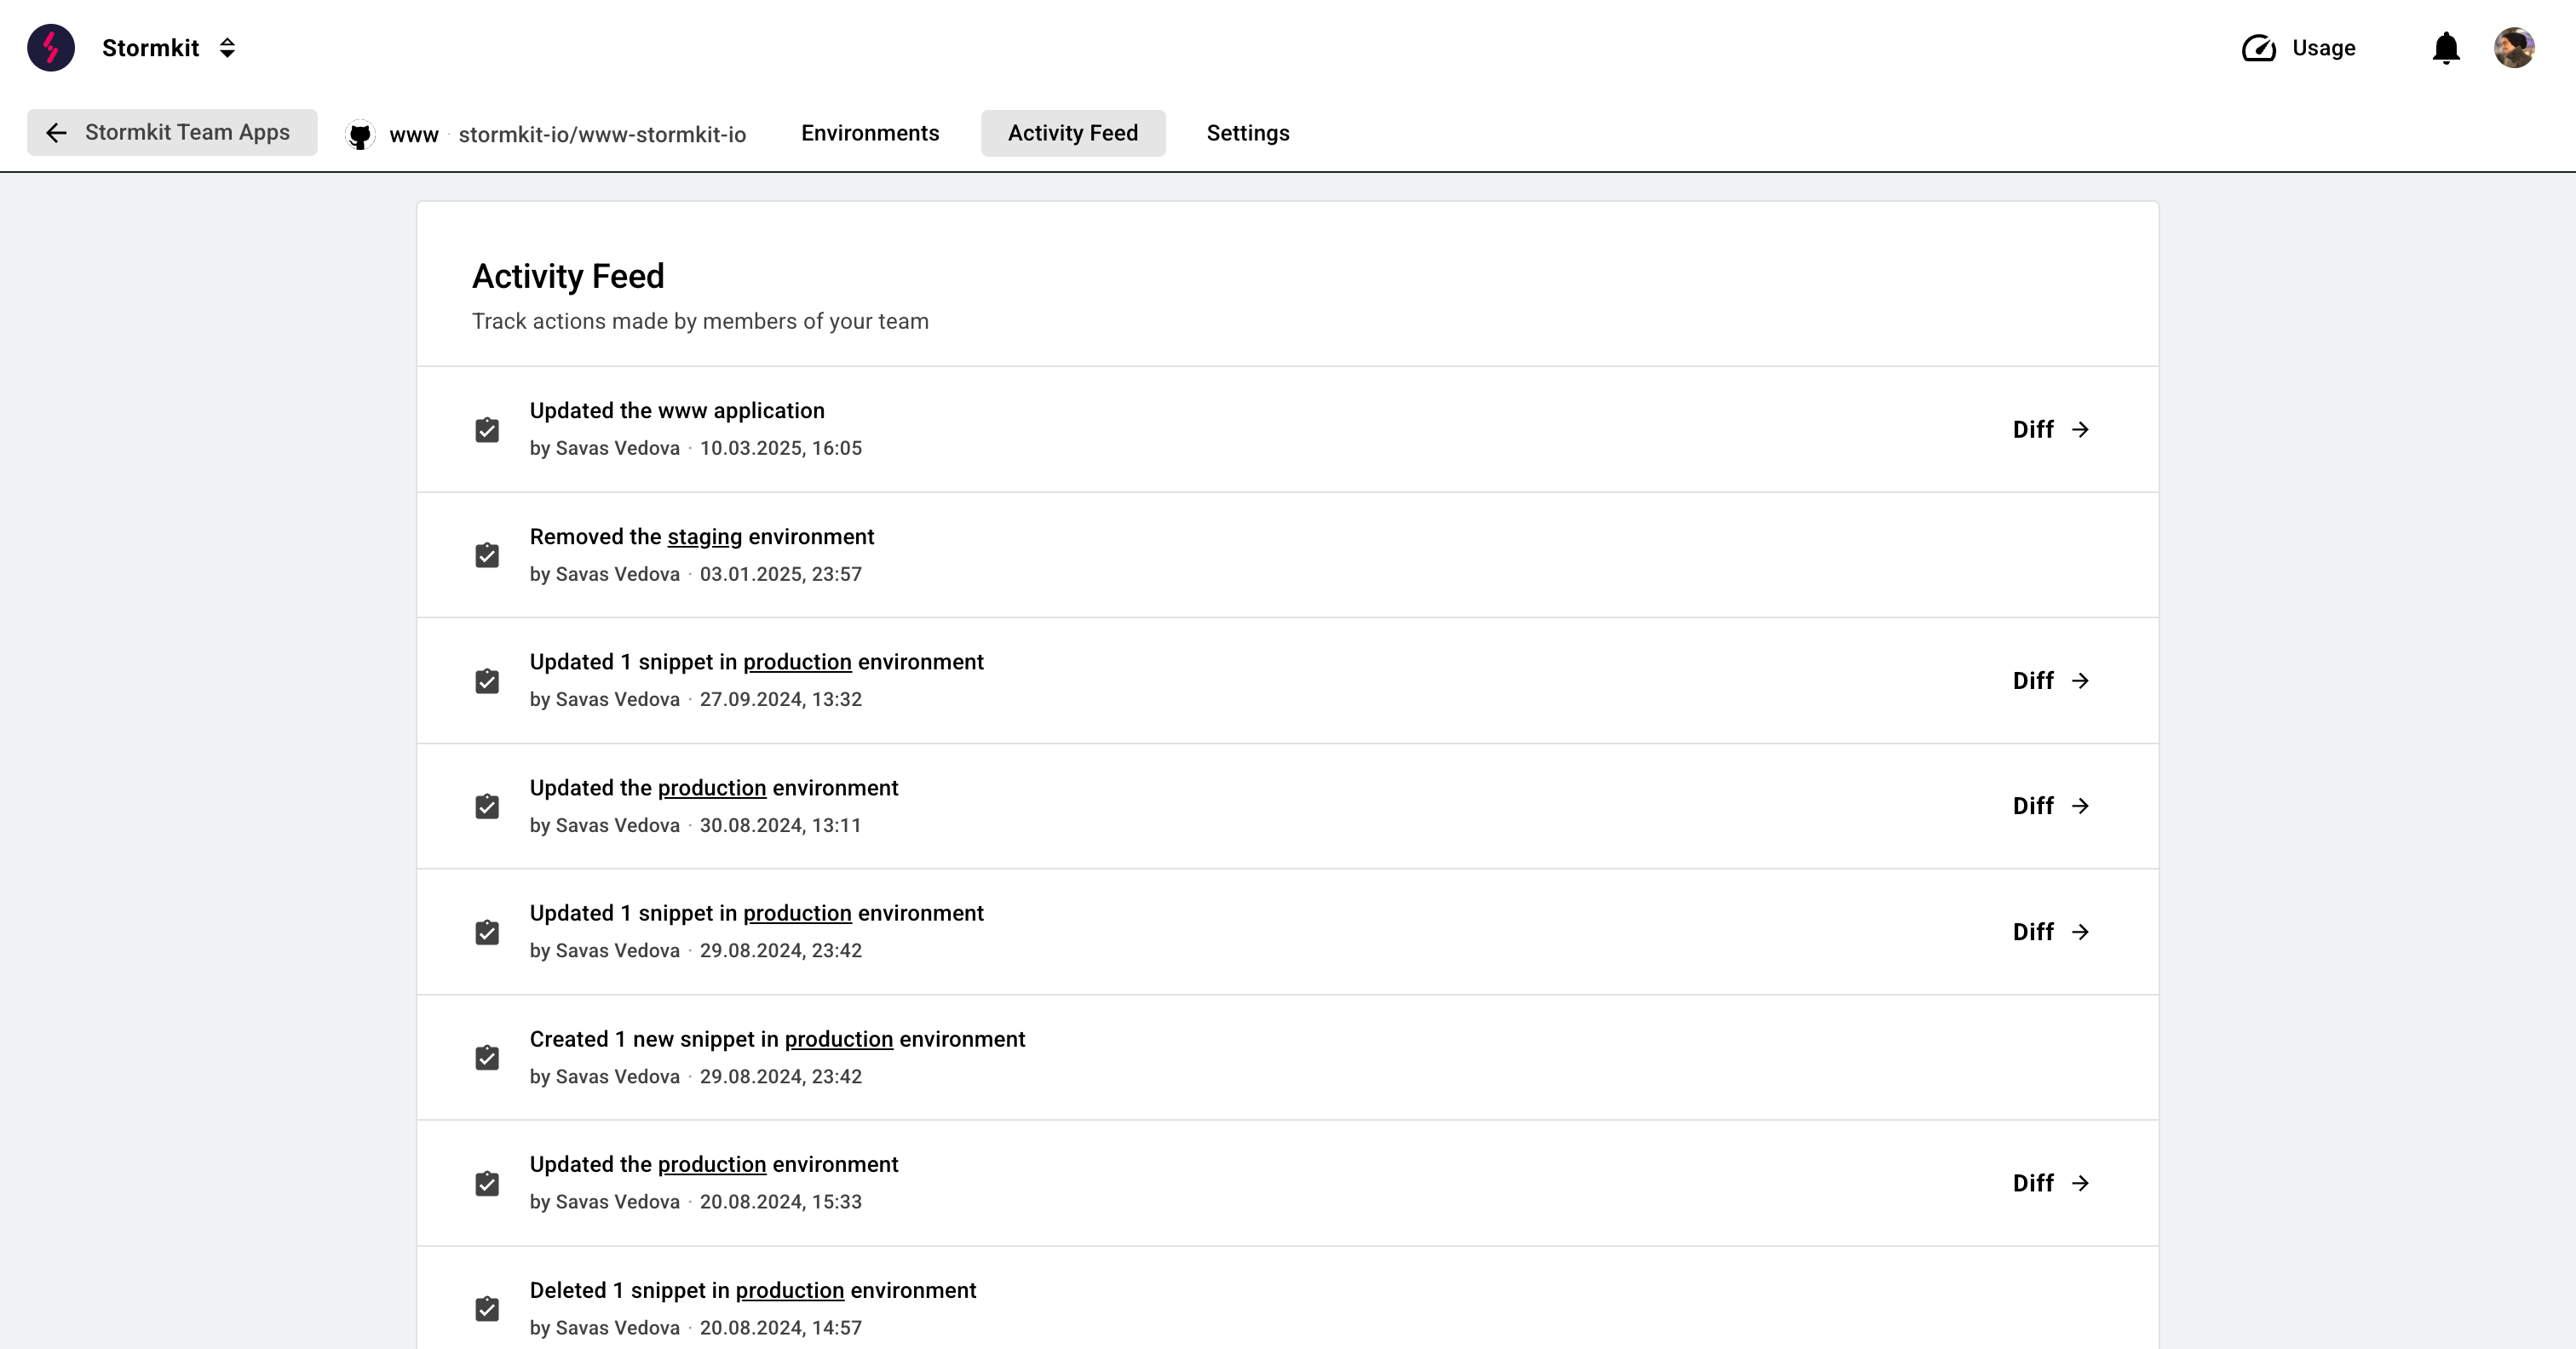2576x1349 pixels.
Task: Click arrow icon beside Diff for 30.08.2024 entry
Action: point(2080,806)
